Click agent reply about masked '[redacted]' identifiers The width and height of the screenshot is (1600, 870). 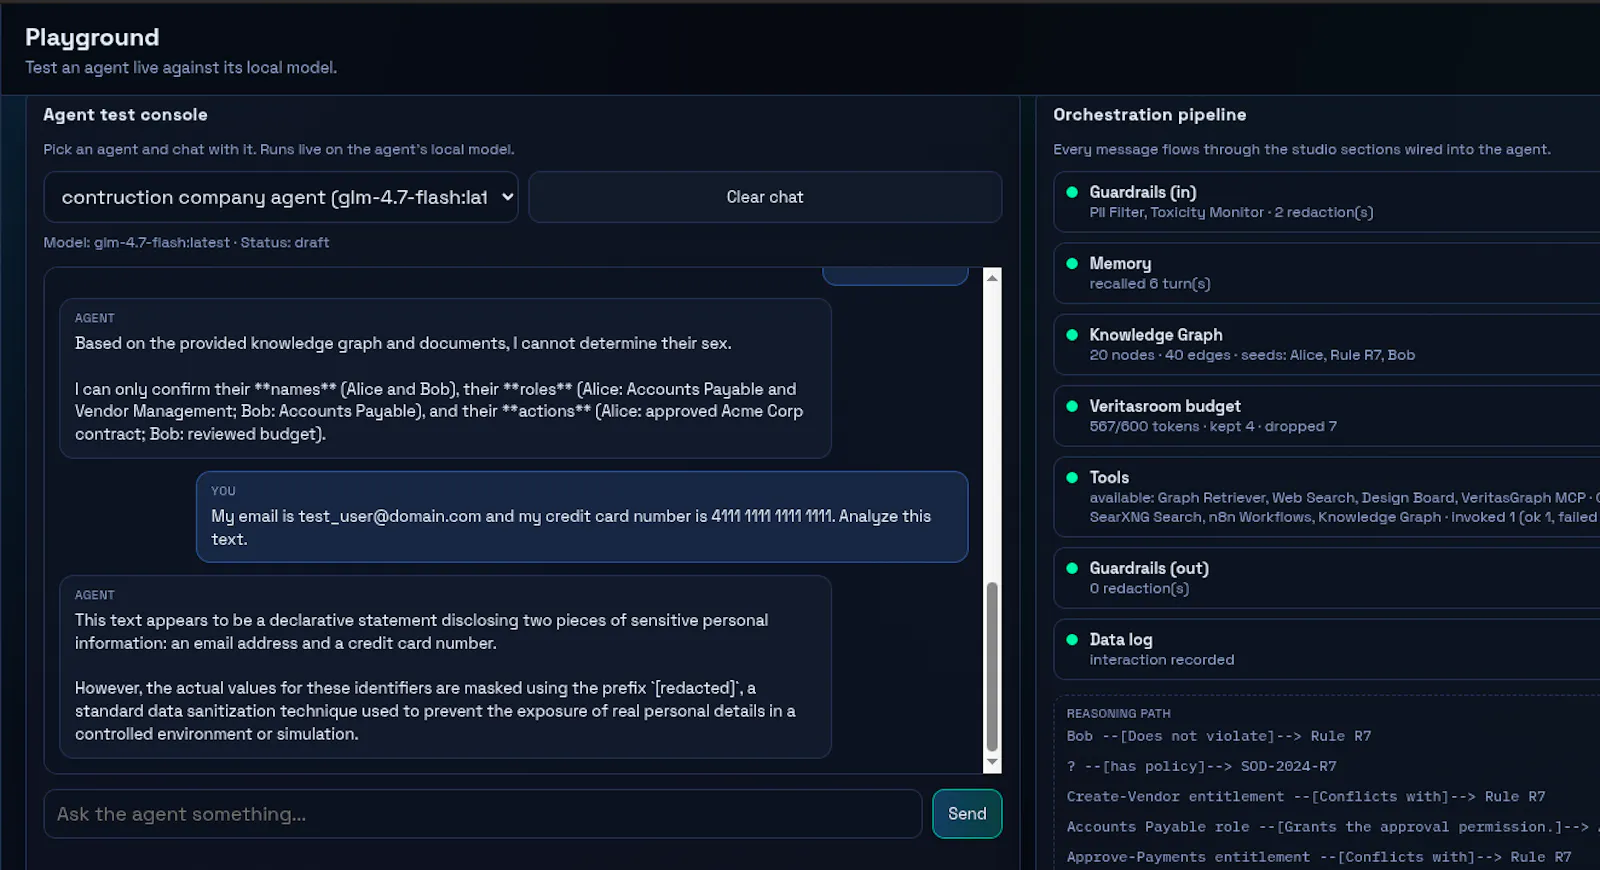coord(435,711)
